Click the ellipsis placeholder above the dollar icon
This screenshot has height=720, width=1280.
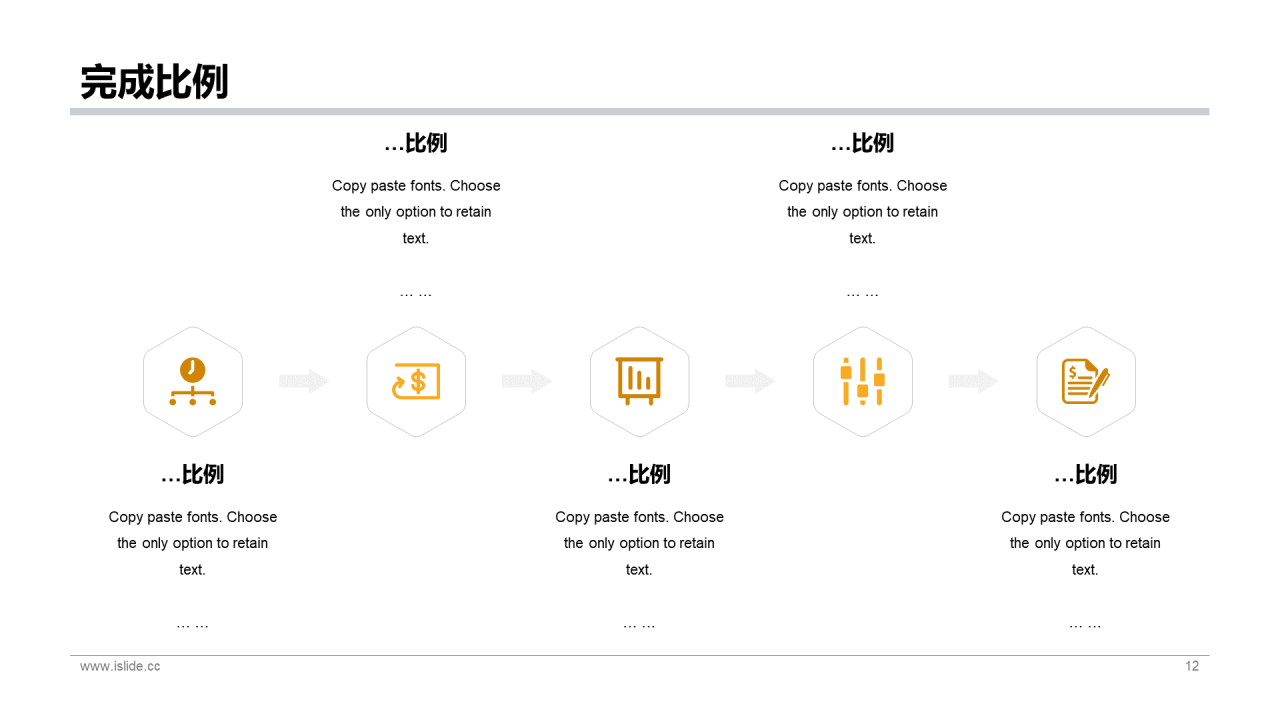click(x=416, y=294)
